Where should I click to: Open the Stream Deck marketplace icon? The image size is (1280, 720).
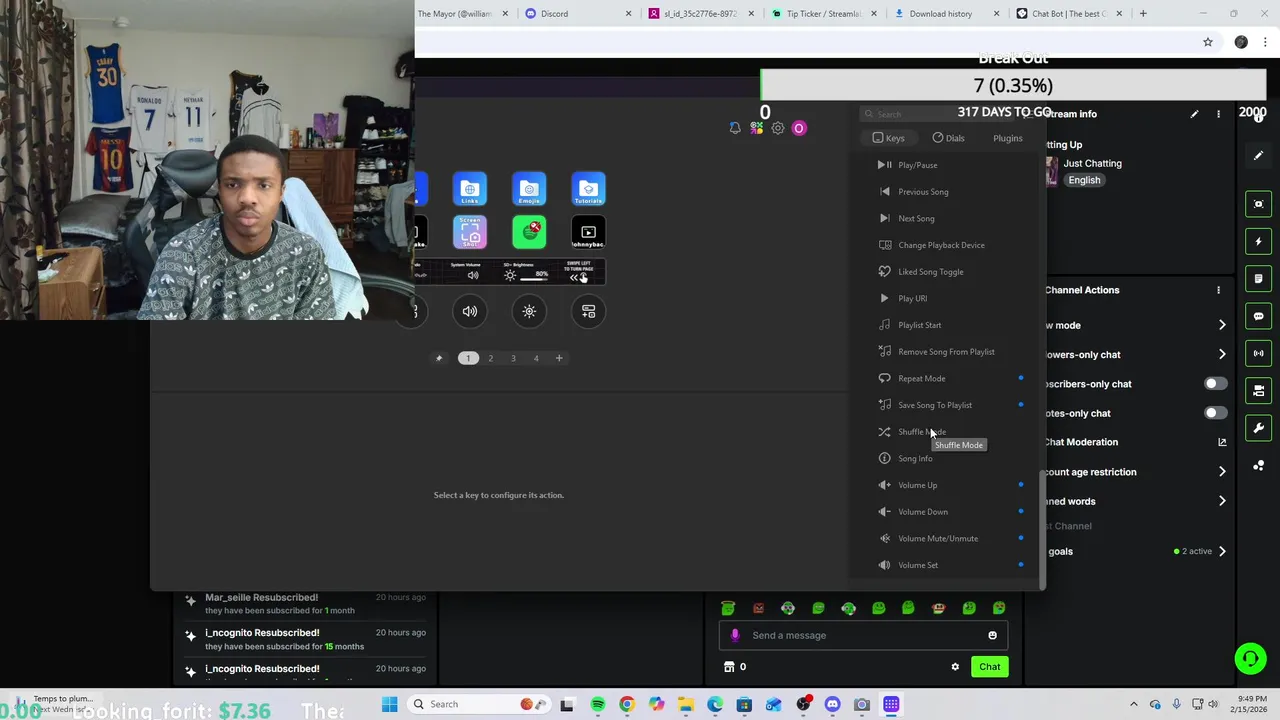point(757,128)
